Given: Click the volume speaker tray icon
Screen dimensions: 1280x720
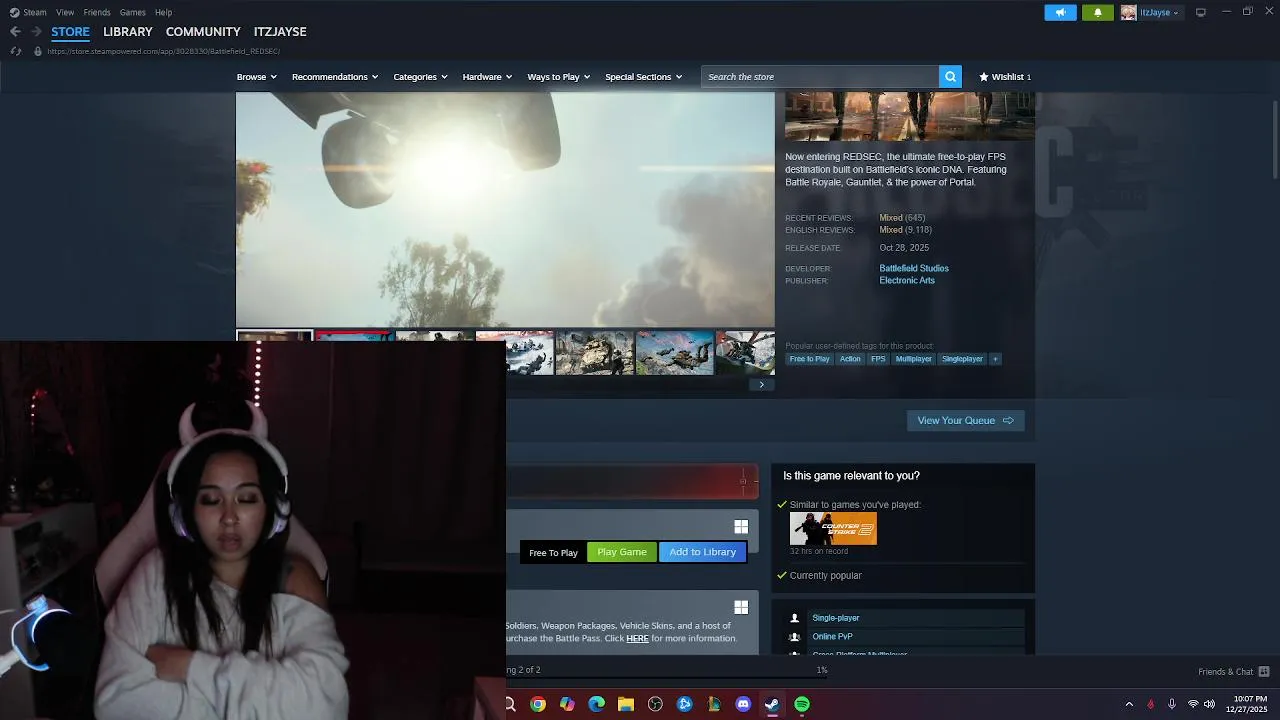Looking at the screenshot, I should (1209, 704).
